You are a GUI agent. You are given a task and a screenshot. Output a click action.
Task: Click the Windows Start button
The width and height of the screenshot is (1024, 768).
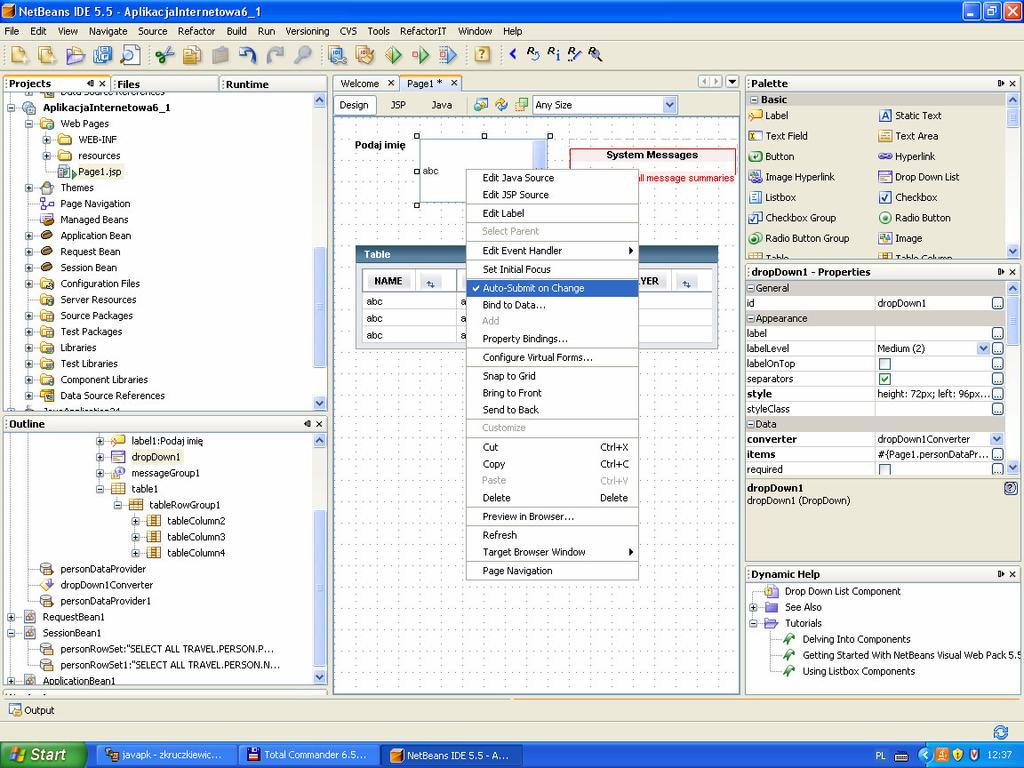[x=43, y=755]
